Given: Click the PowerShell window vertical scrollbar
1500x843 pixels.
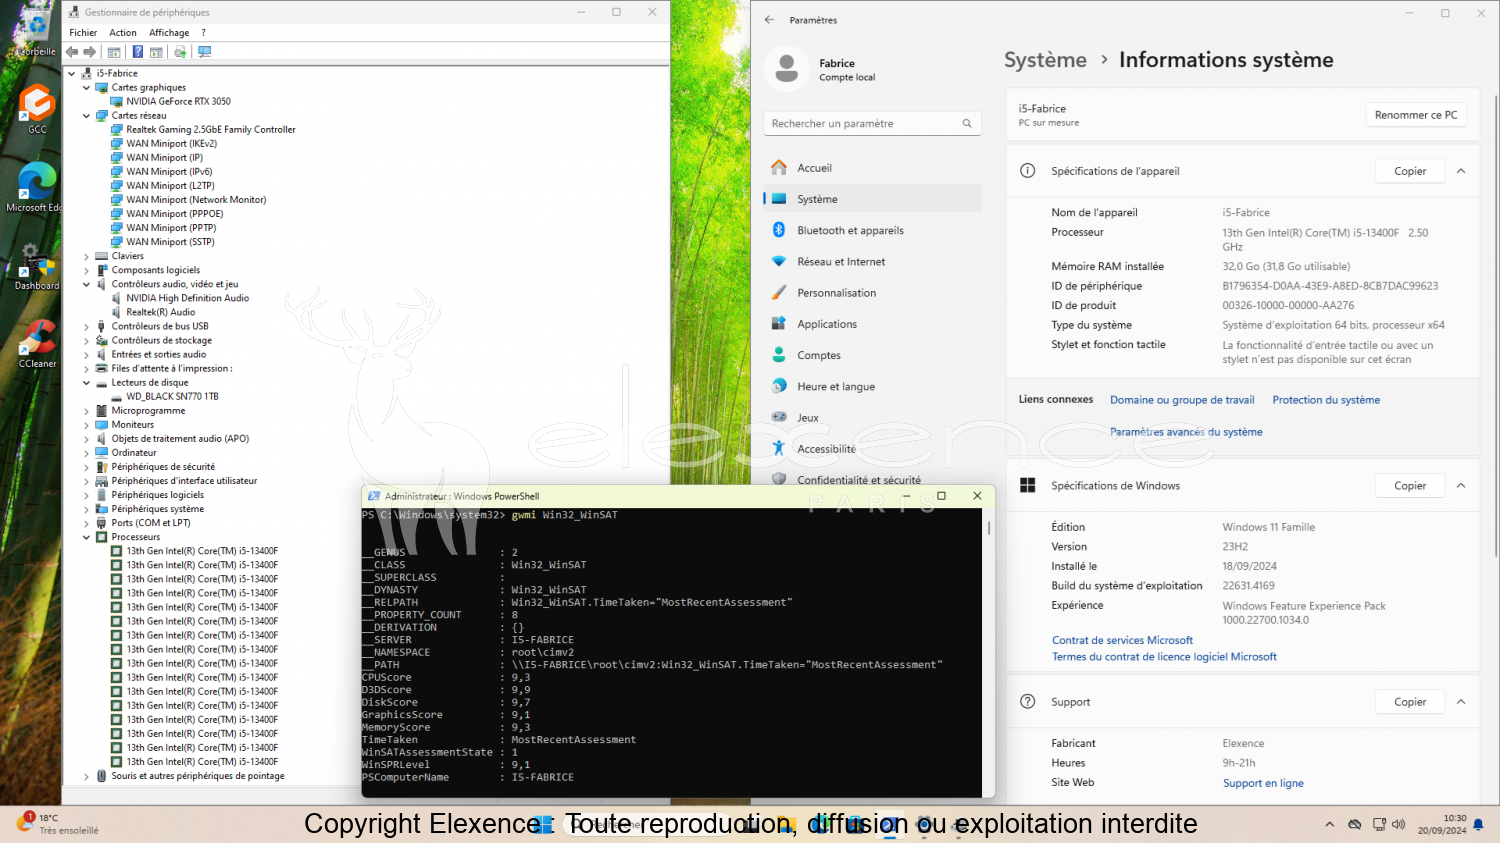Looking at the screenshot, I should coord(988,650).
